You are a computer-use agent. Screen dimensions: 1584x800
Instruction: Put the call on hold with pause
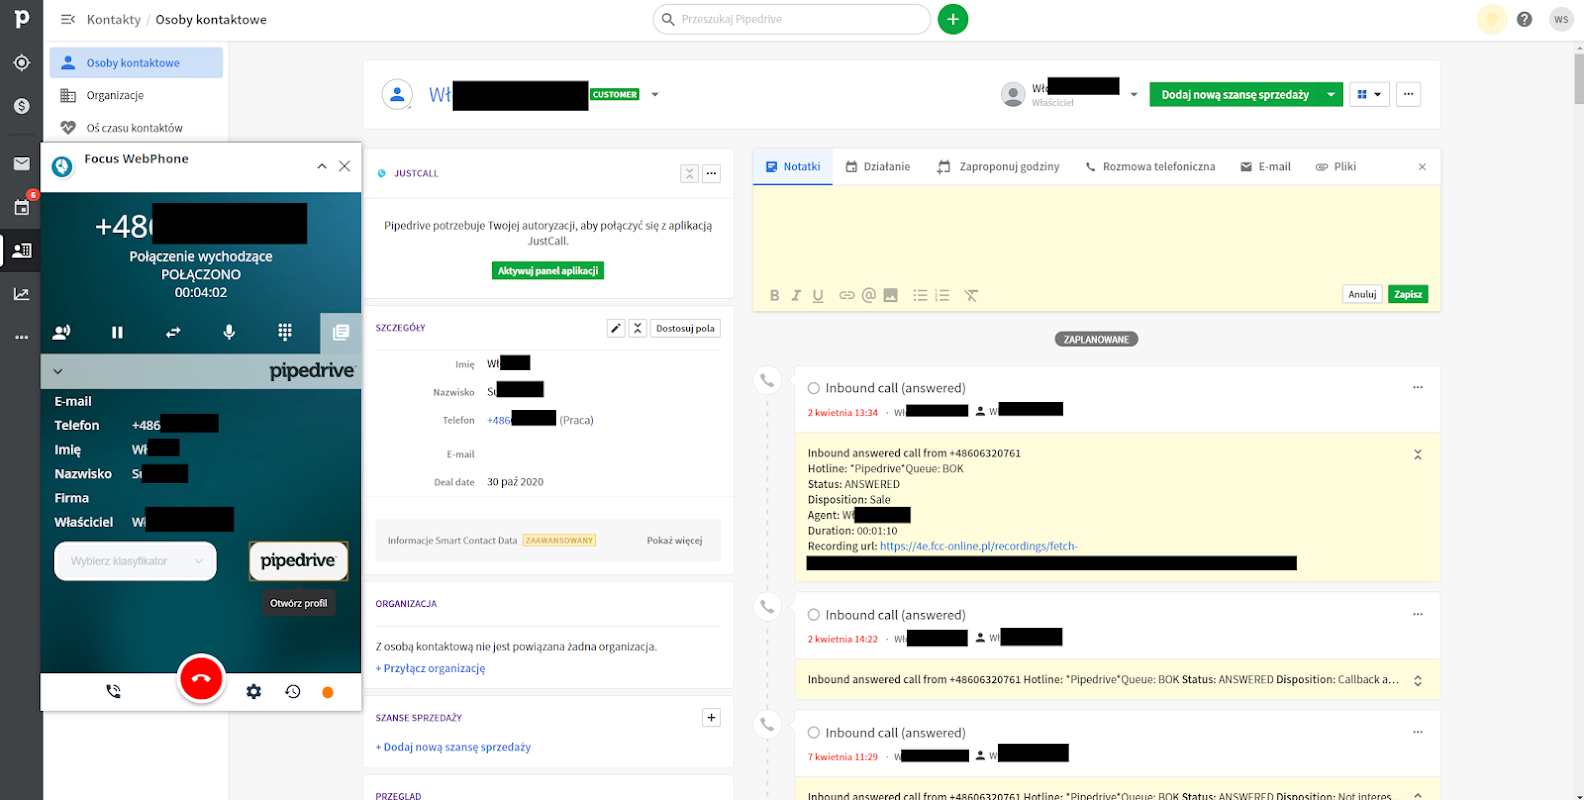coord(117,332)
